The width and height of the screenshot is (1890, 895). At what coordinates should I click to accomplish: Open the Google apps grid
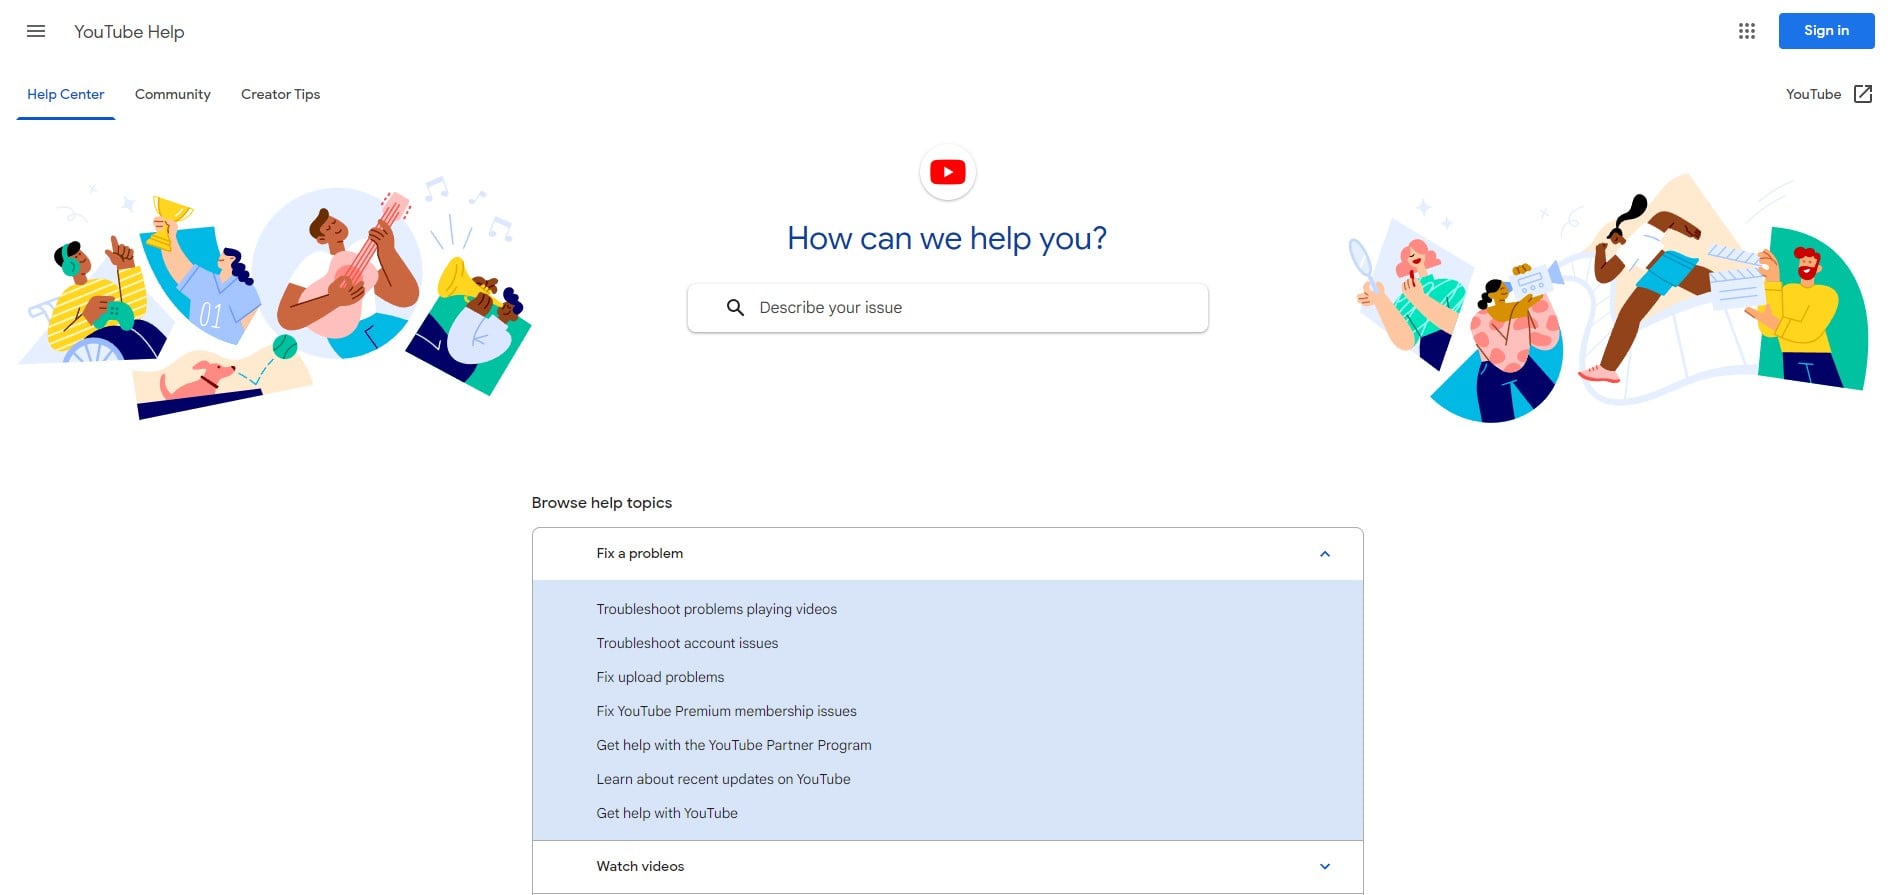[x=1747, y=31]
